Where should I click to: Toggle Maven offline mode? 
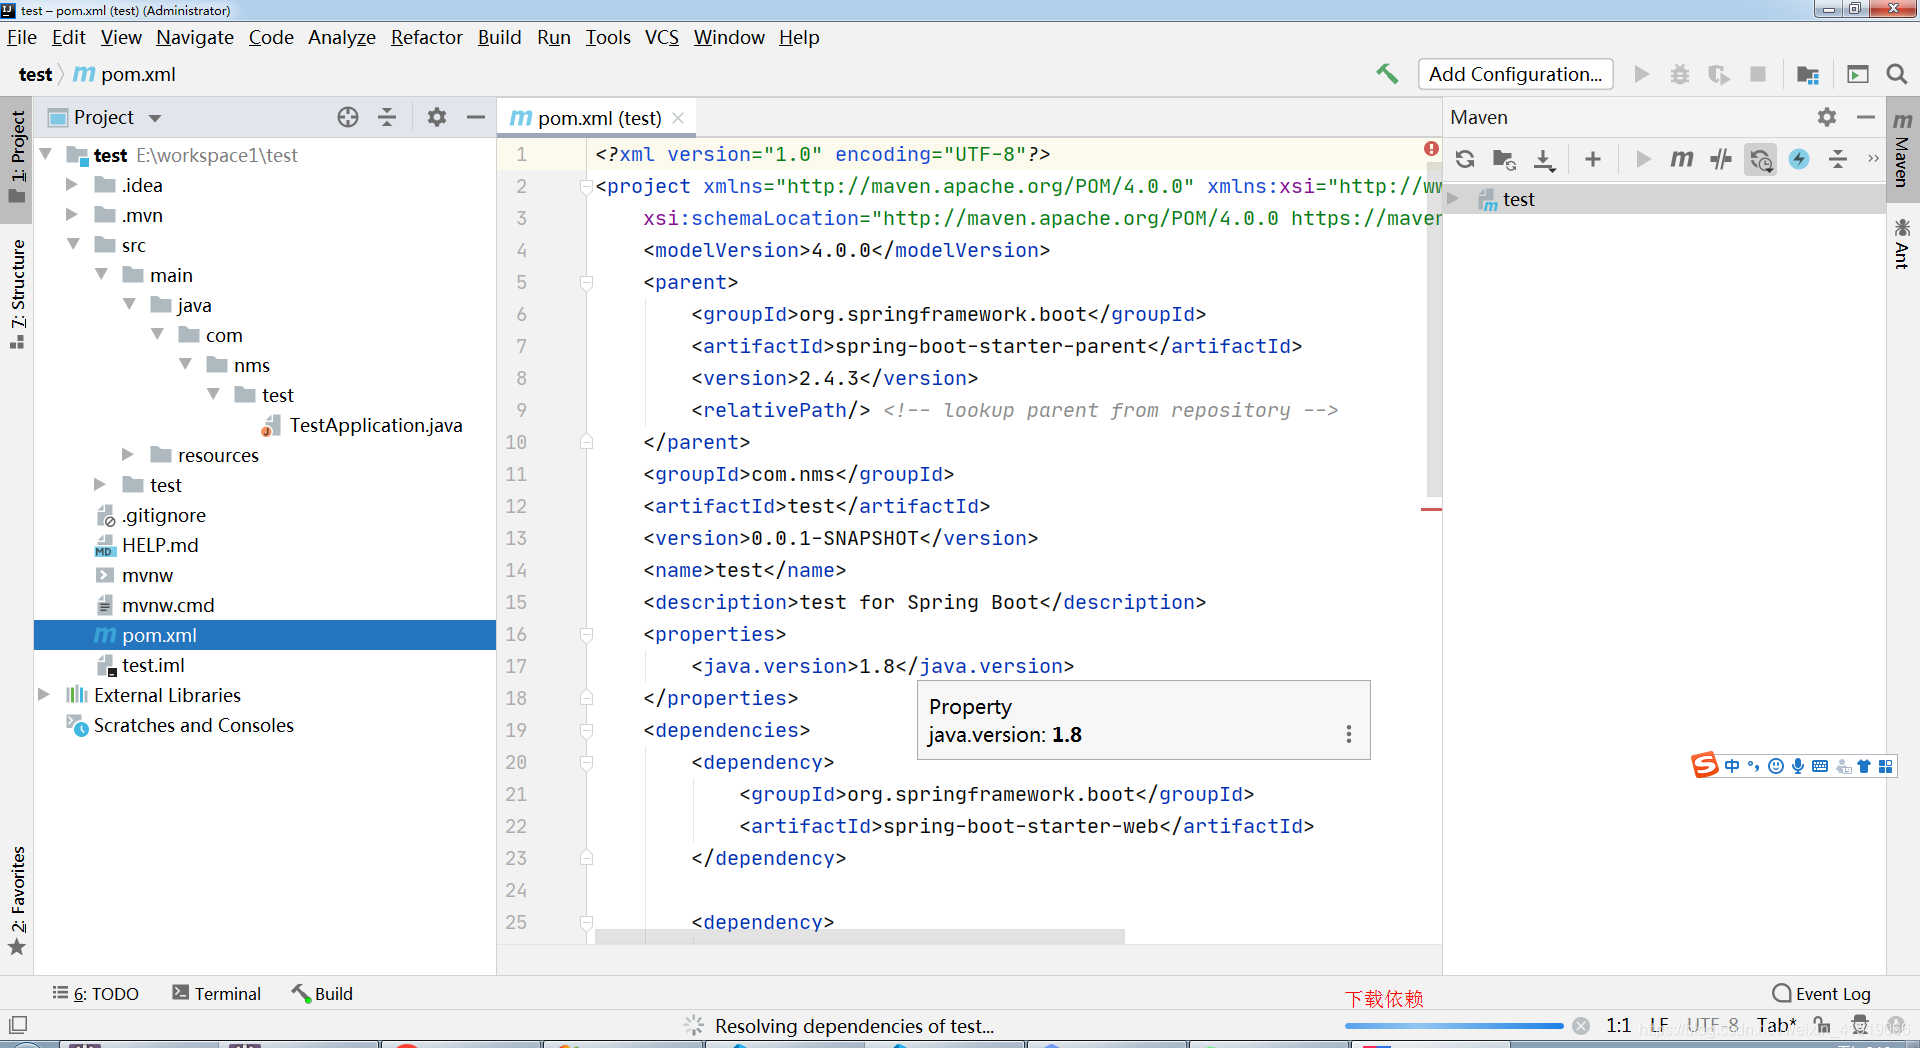[1721, 159]
